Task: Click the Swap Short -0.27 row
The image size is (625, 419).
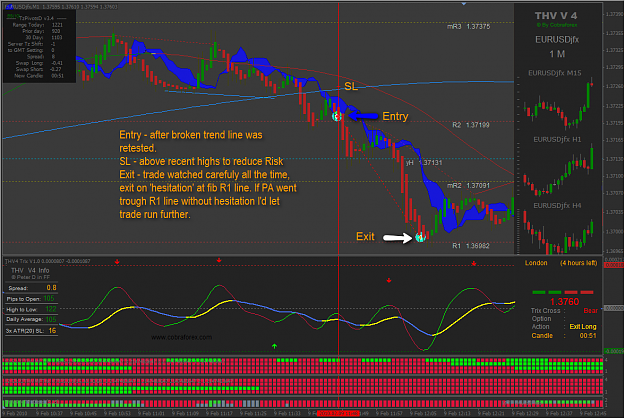Action: [x=39, y=69]
